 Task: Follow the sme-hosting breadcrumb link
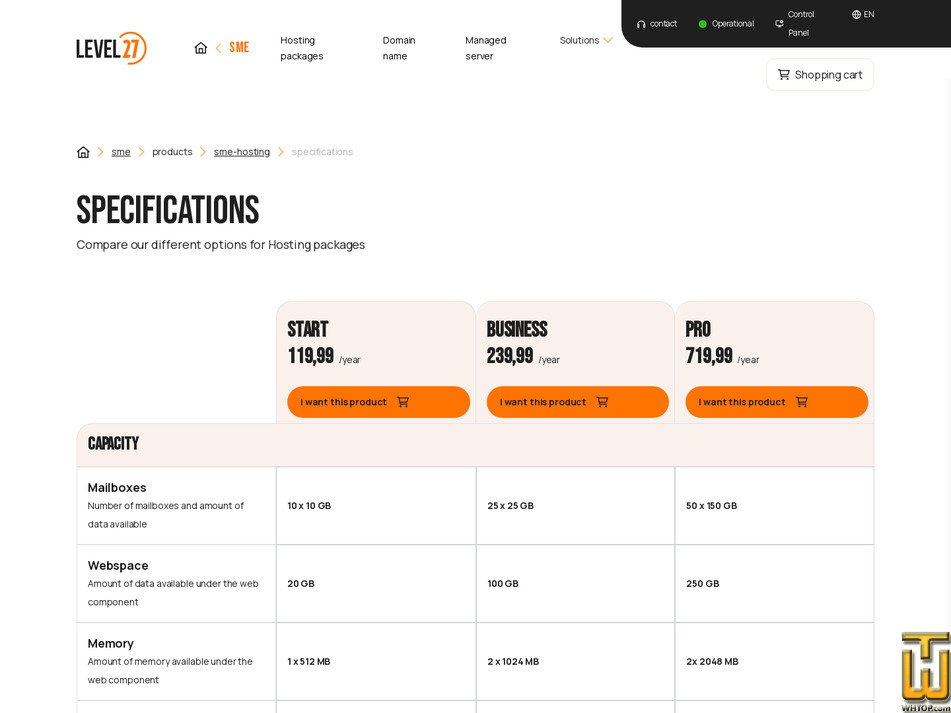[x=242, y=152]
